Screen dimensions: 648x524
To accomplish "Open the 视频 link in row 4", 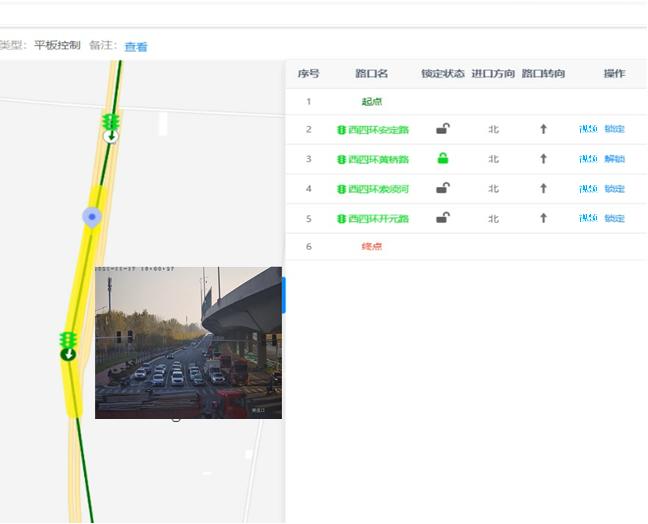I will [x=588, y=189].
